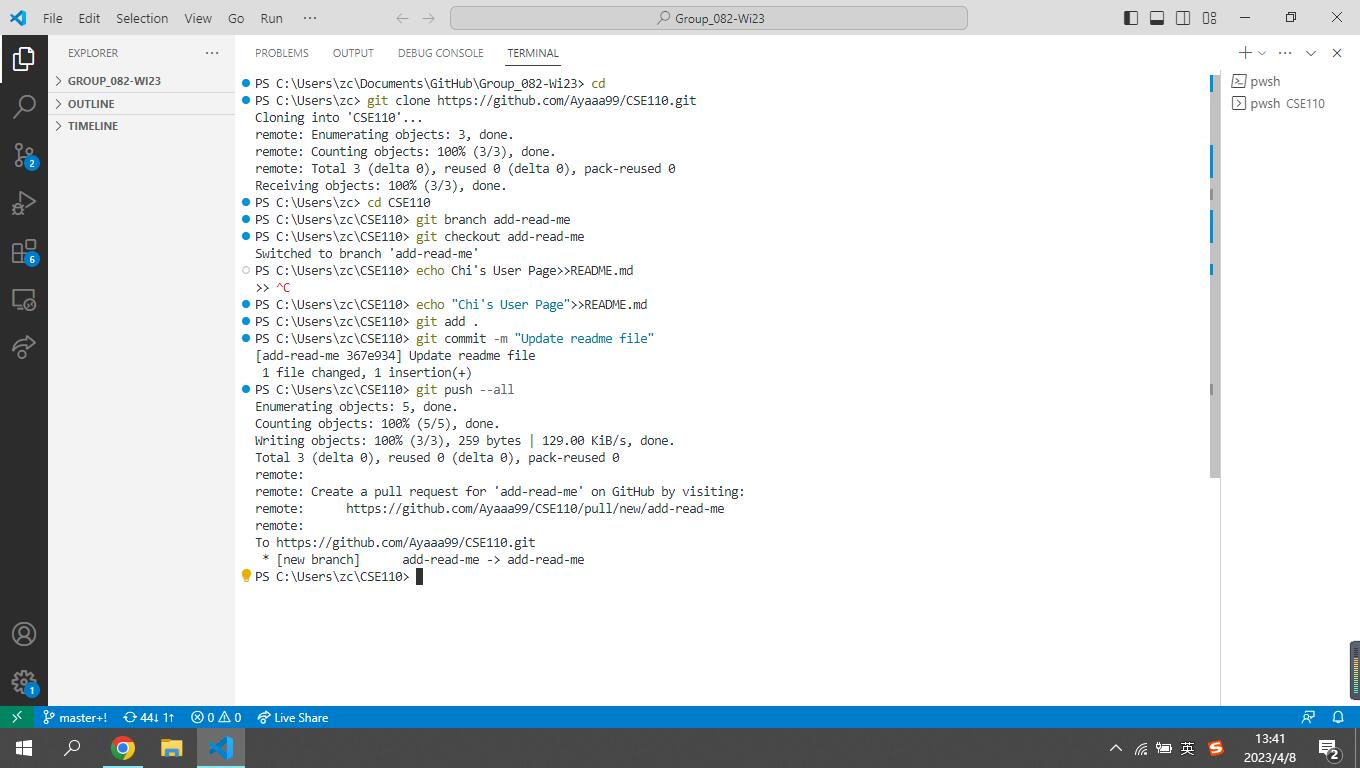Screen dimensions: 1360x768
Task: Open the Run menu
Action: pyautogui.click(x=271, y=18)
